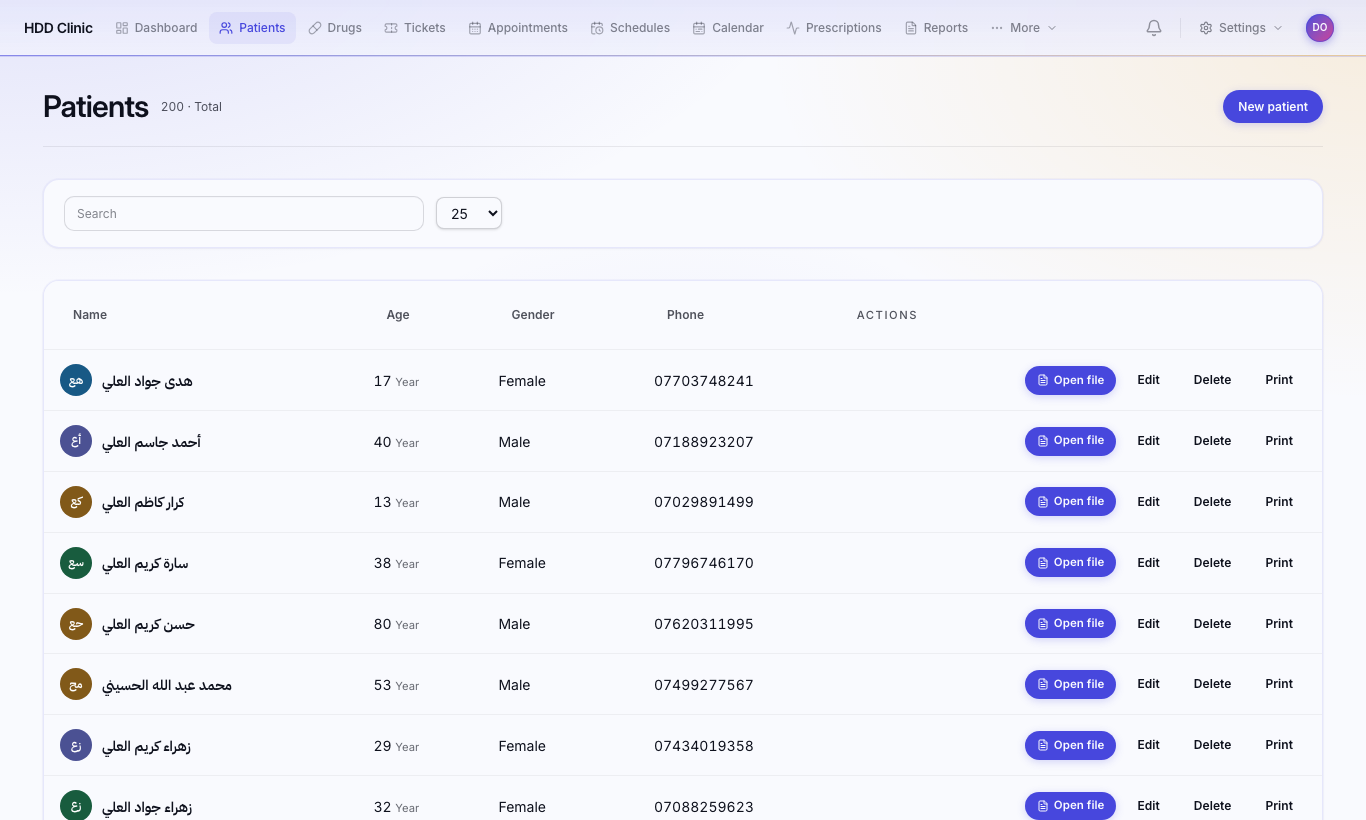
Task: Click avatar of أحمد جاسم العلي
Action: click(x=76, y=441)
